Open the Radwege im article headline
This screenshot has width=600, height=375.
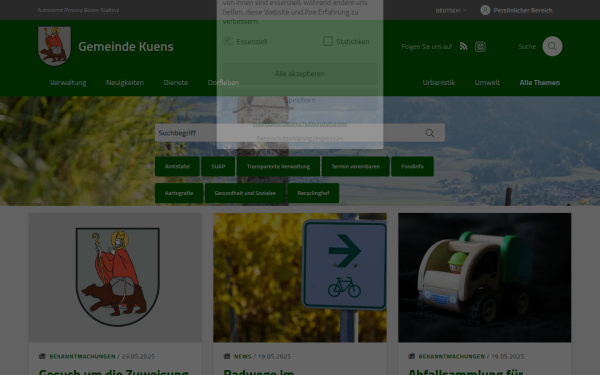click(x=259, y=372)
